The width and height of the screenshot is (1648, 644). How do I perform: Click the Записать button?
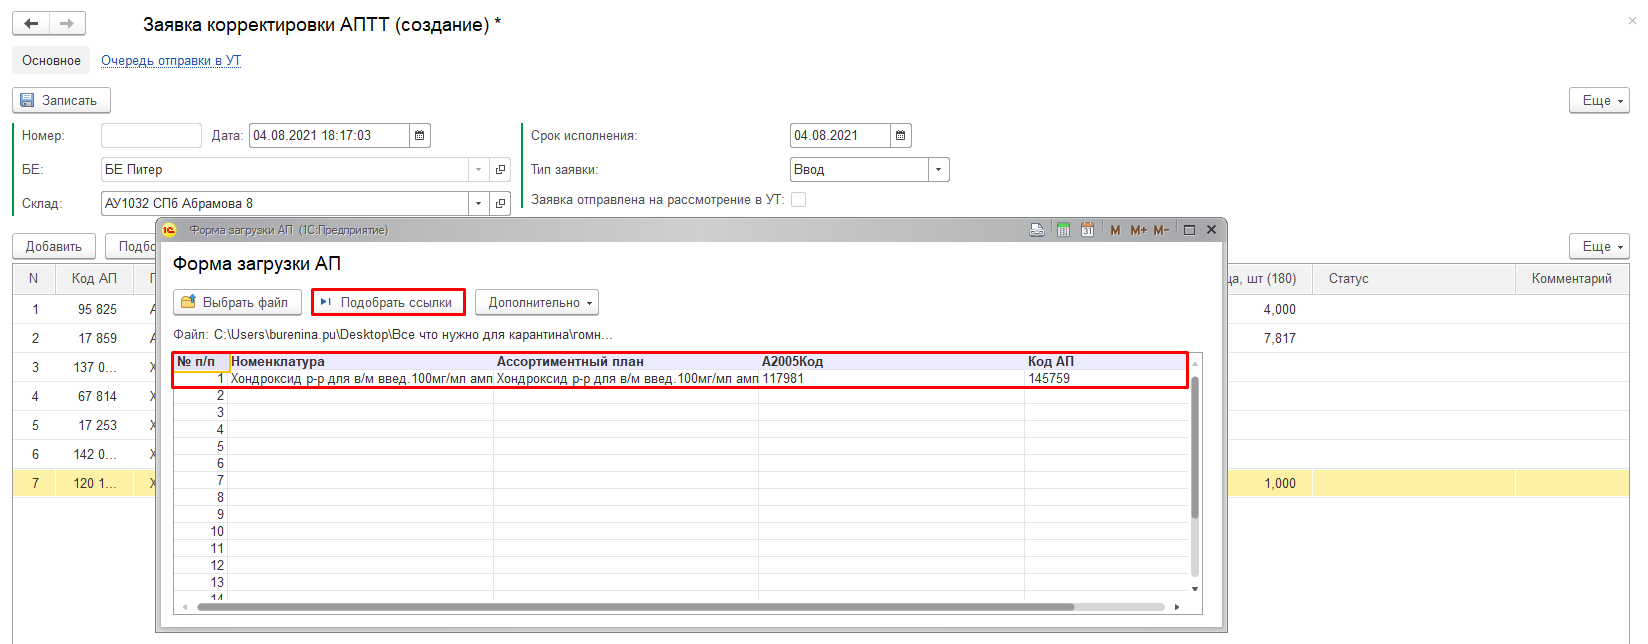pos(61,101)
